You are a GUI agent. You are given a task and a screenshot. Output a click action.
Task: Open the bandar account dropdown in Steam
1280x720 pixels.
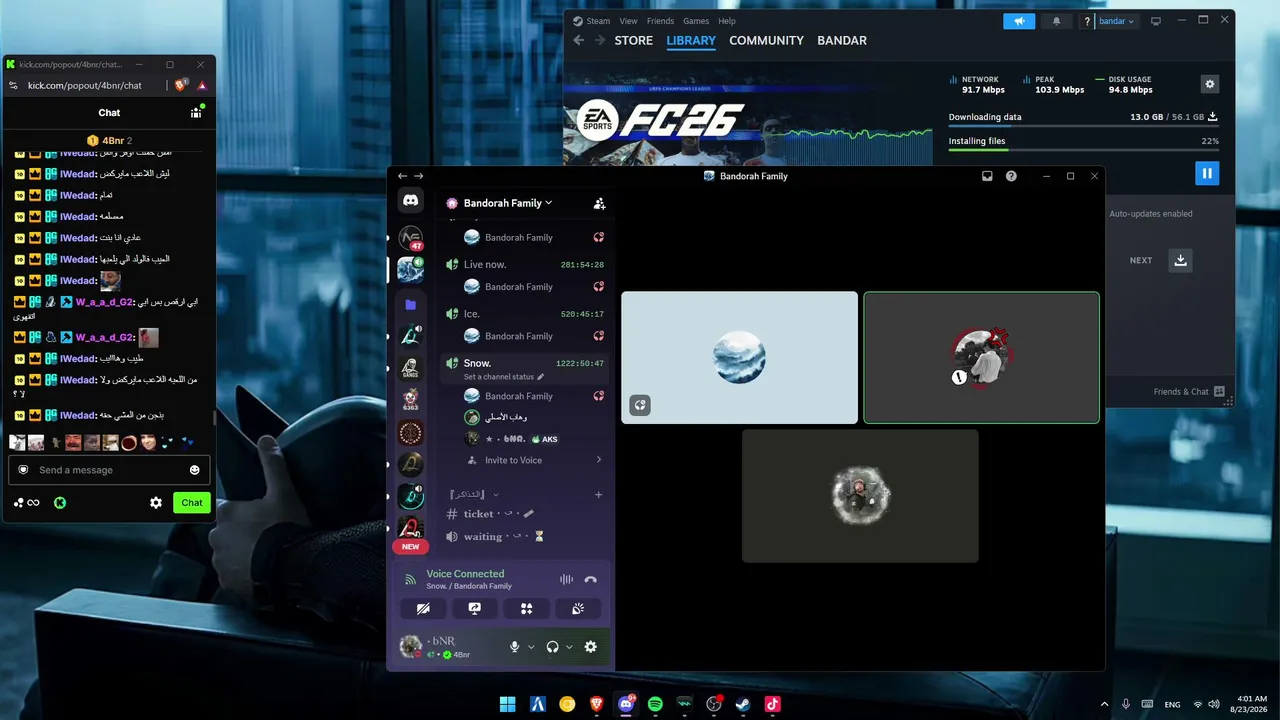1116,21
